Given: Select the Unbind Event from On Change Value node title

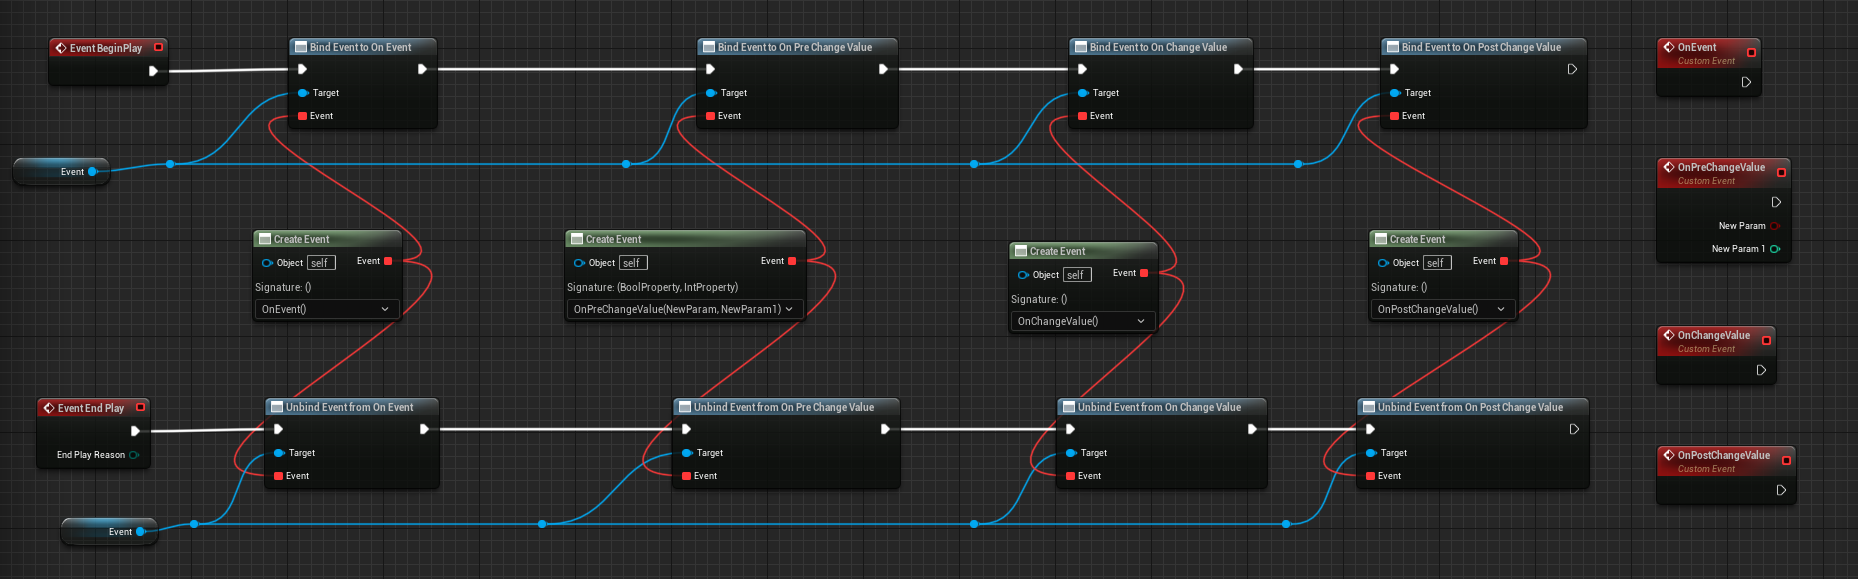Looking at the screenshot, I should tap(1158, 407).
